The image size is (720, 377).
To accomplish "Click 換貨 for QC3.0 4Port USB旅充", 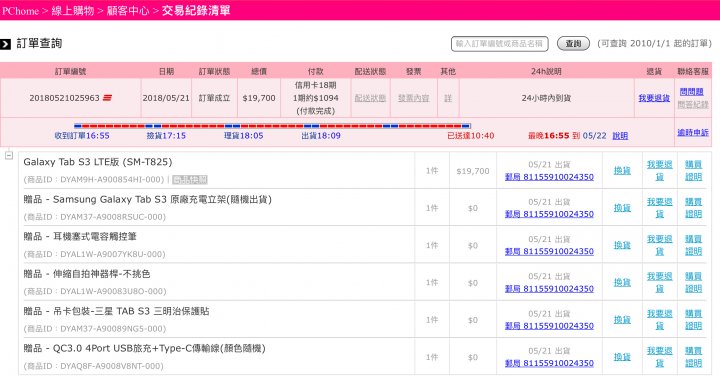I will click(622, 356).
